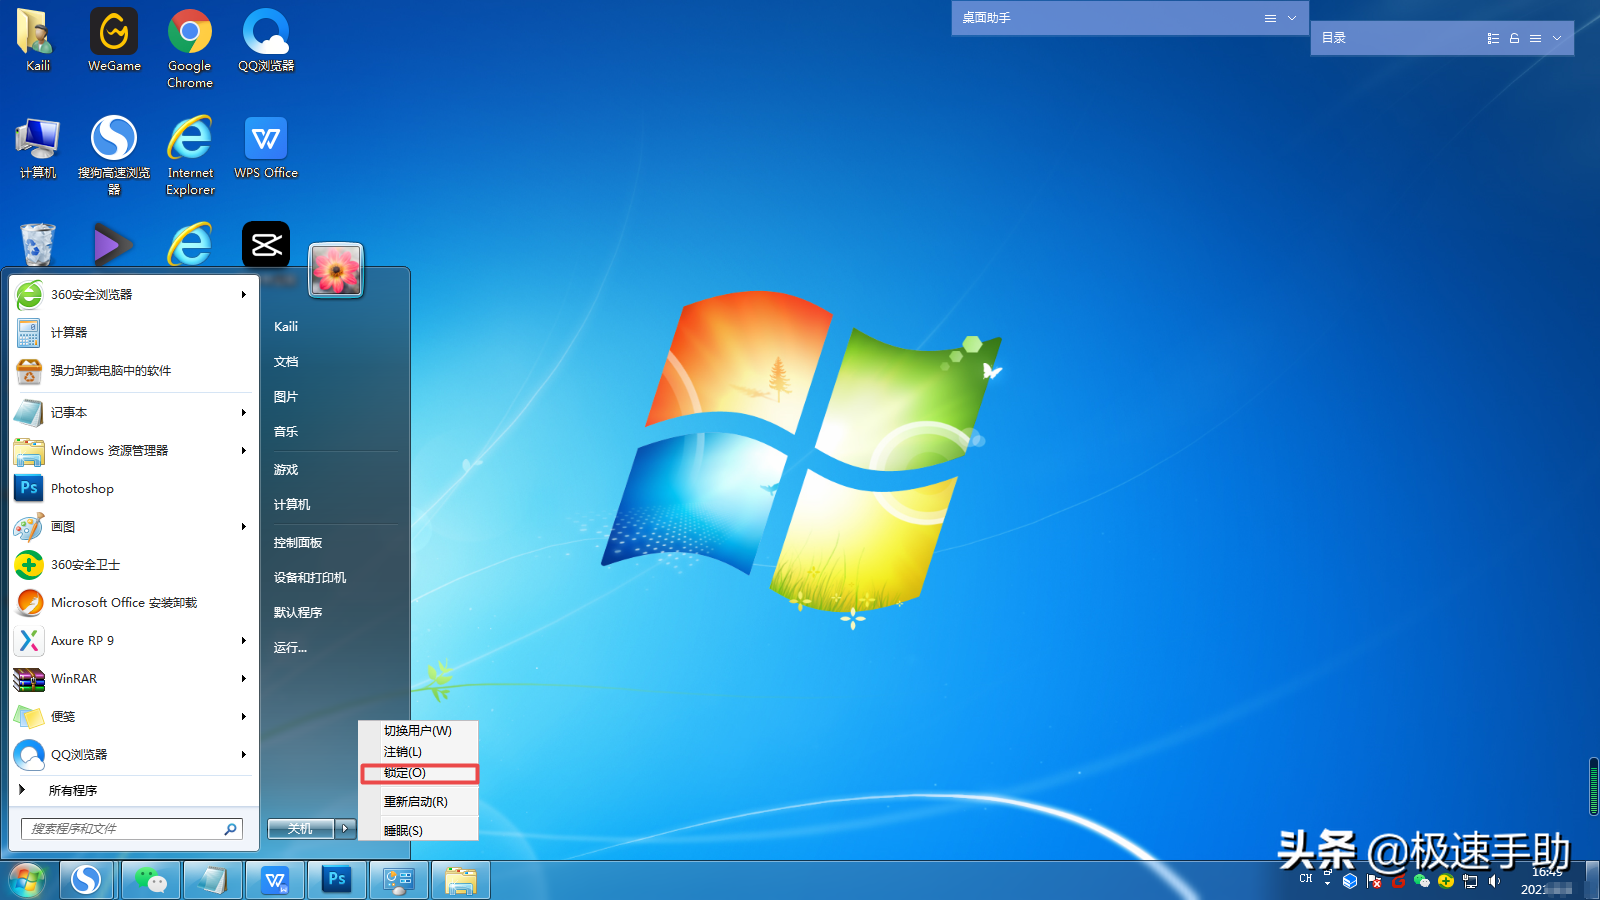Open 控制面板 from the Start menu

298,543
